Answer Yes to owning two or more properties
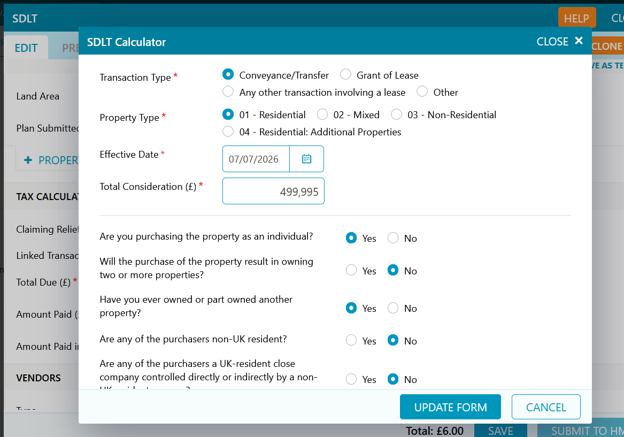Image resolution: width=624 pixels, height=437 pixels. coord(351,270)
